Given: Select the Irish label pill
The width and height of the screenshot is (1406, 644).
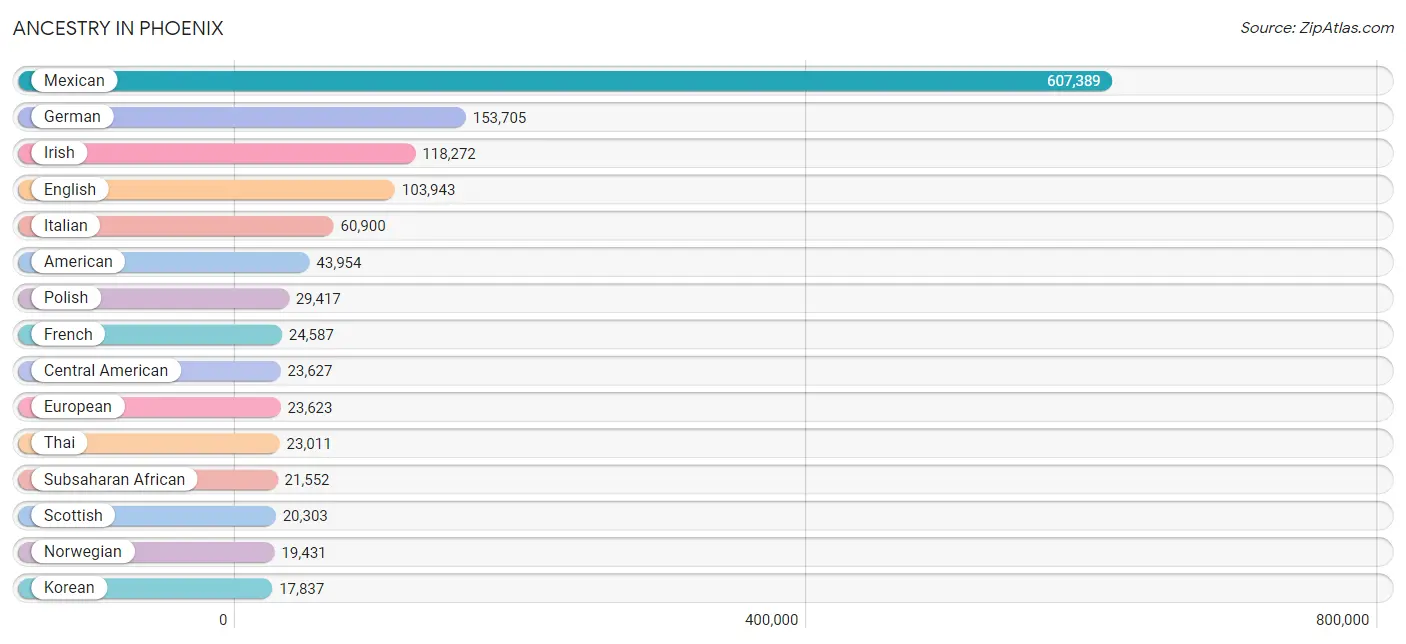Looking at the screenshot, I should coord(59,153).
